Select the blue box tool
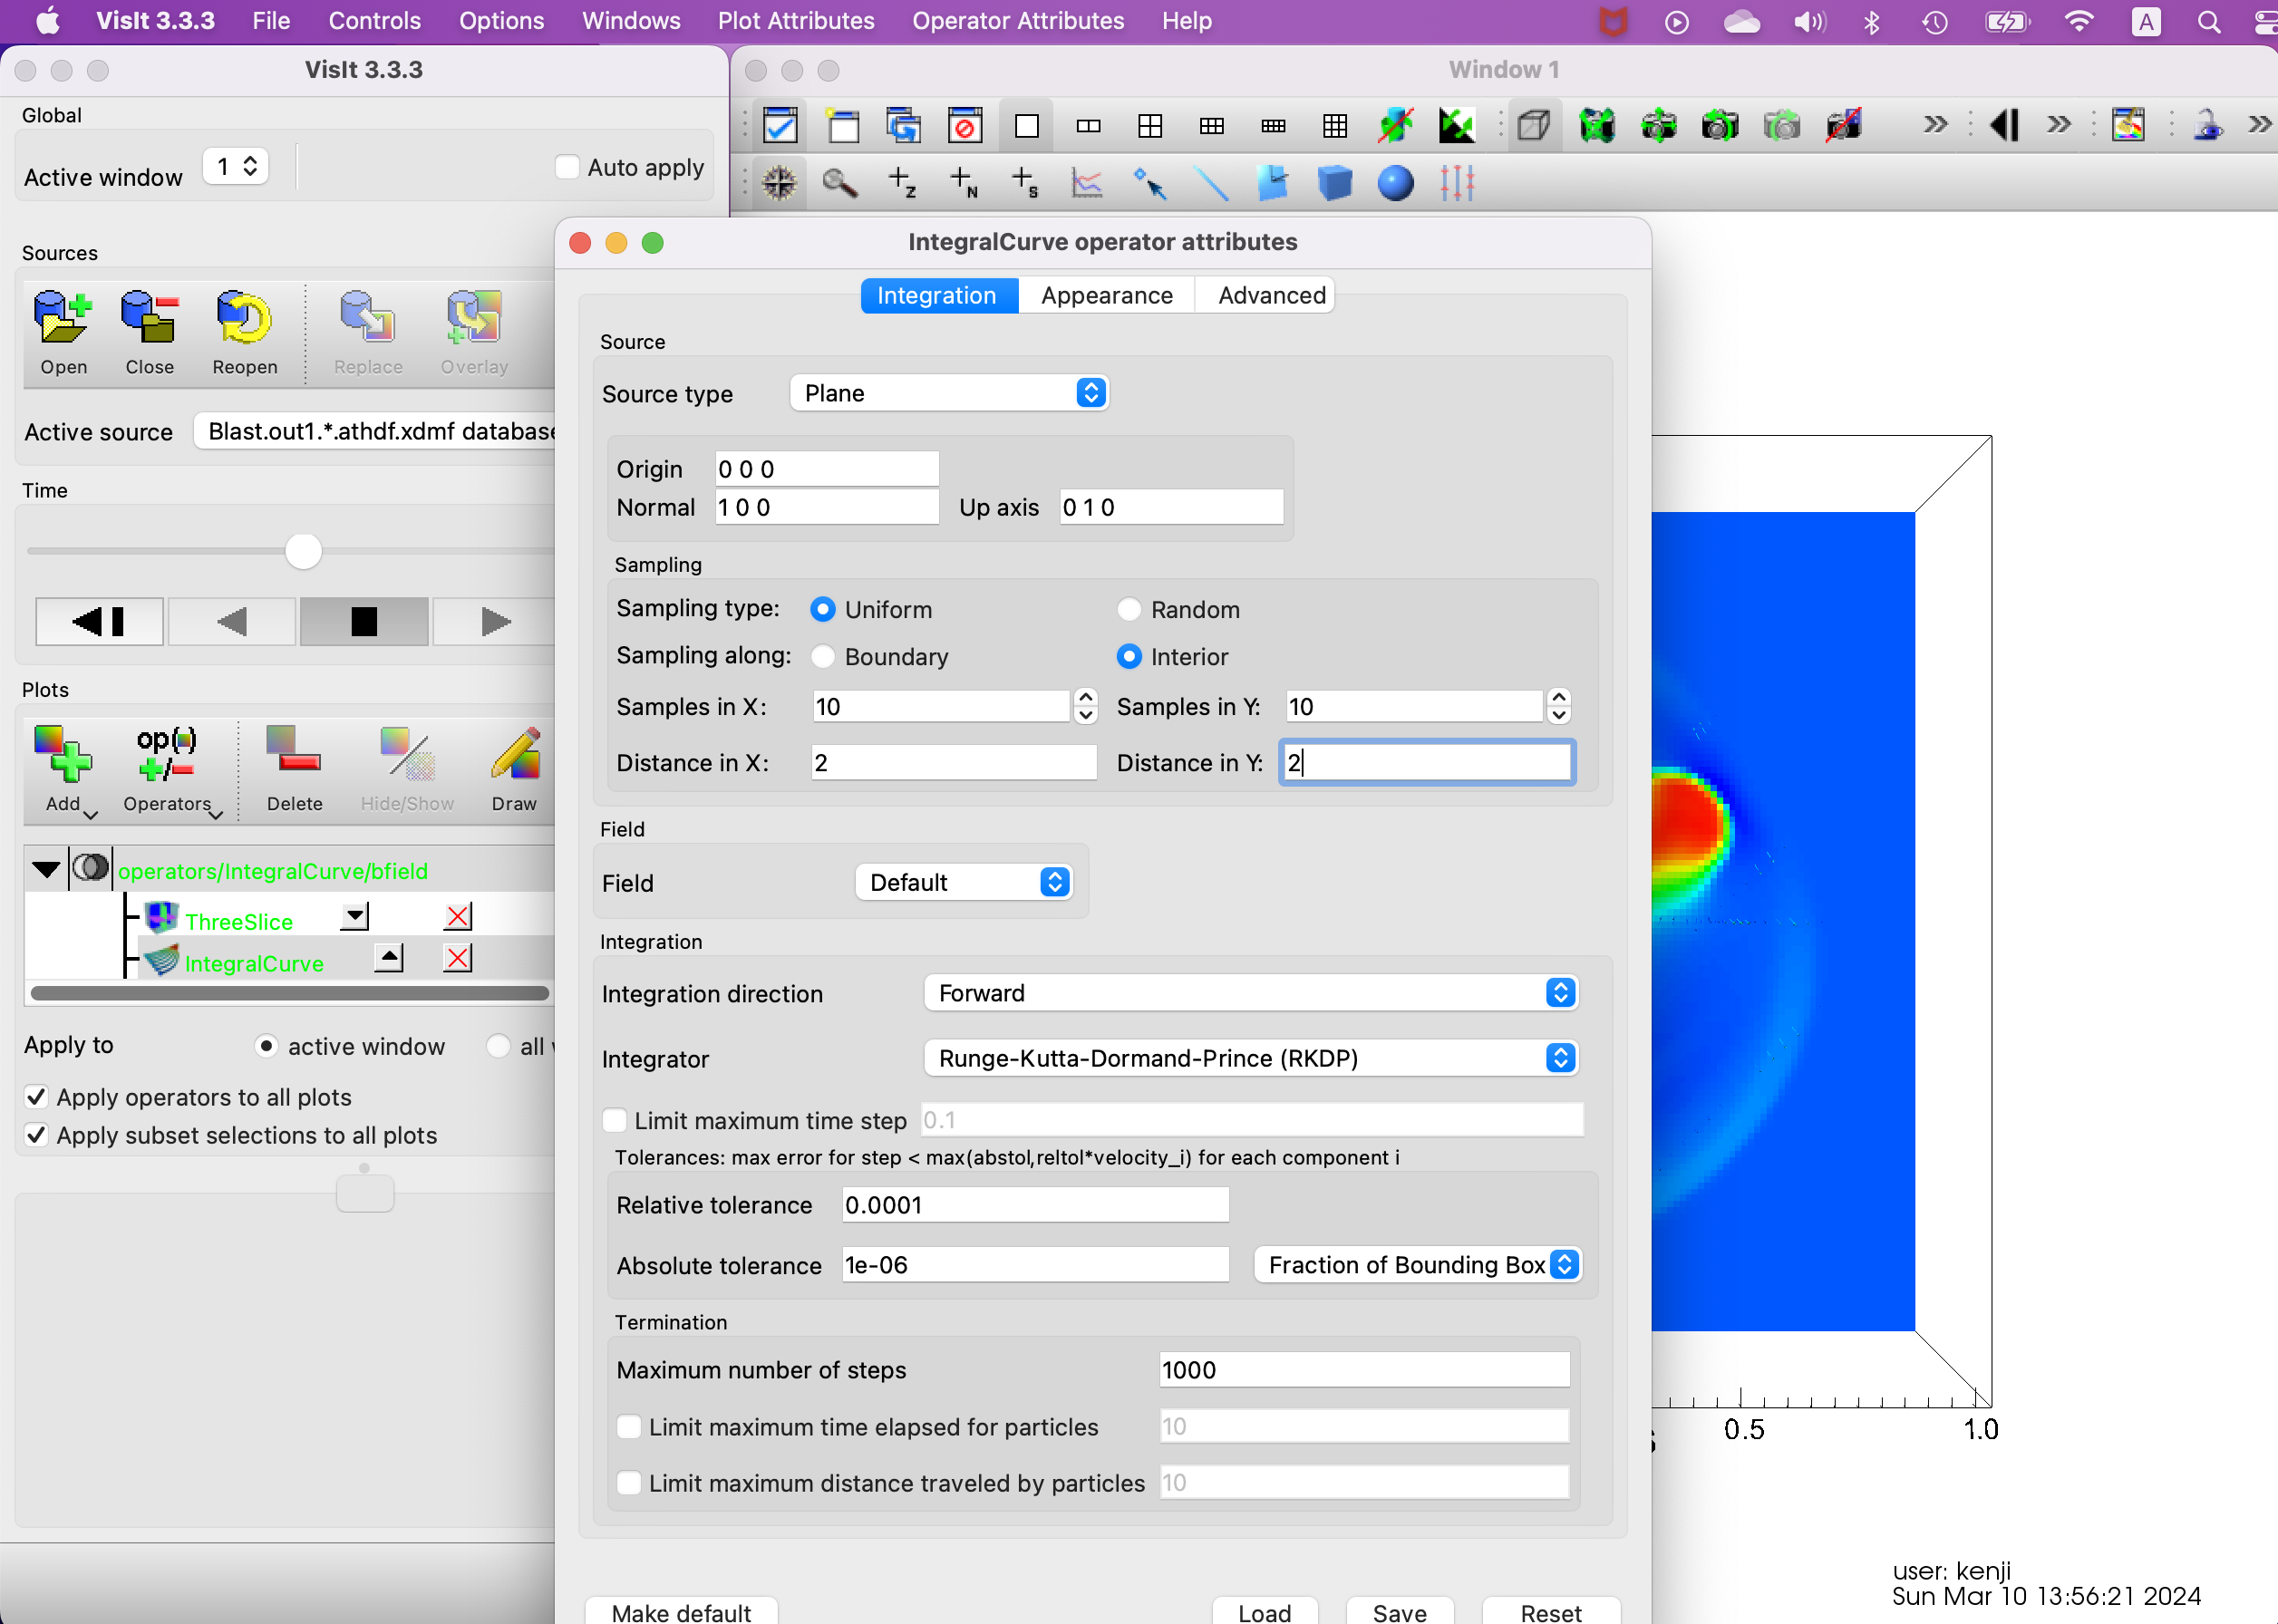The height and width of the screenshot is (1624, 2278). (1334, 183)
